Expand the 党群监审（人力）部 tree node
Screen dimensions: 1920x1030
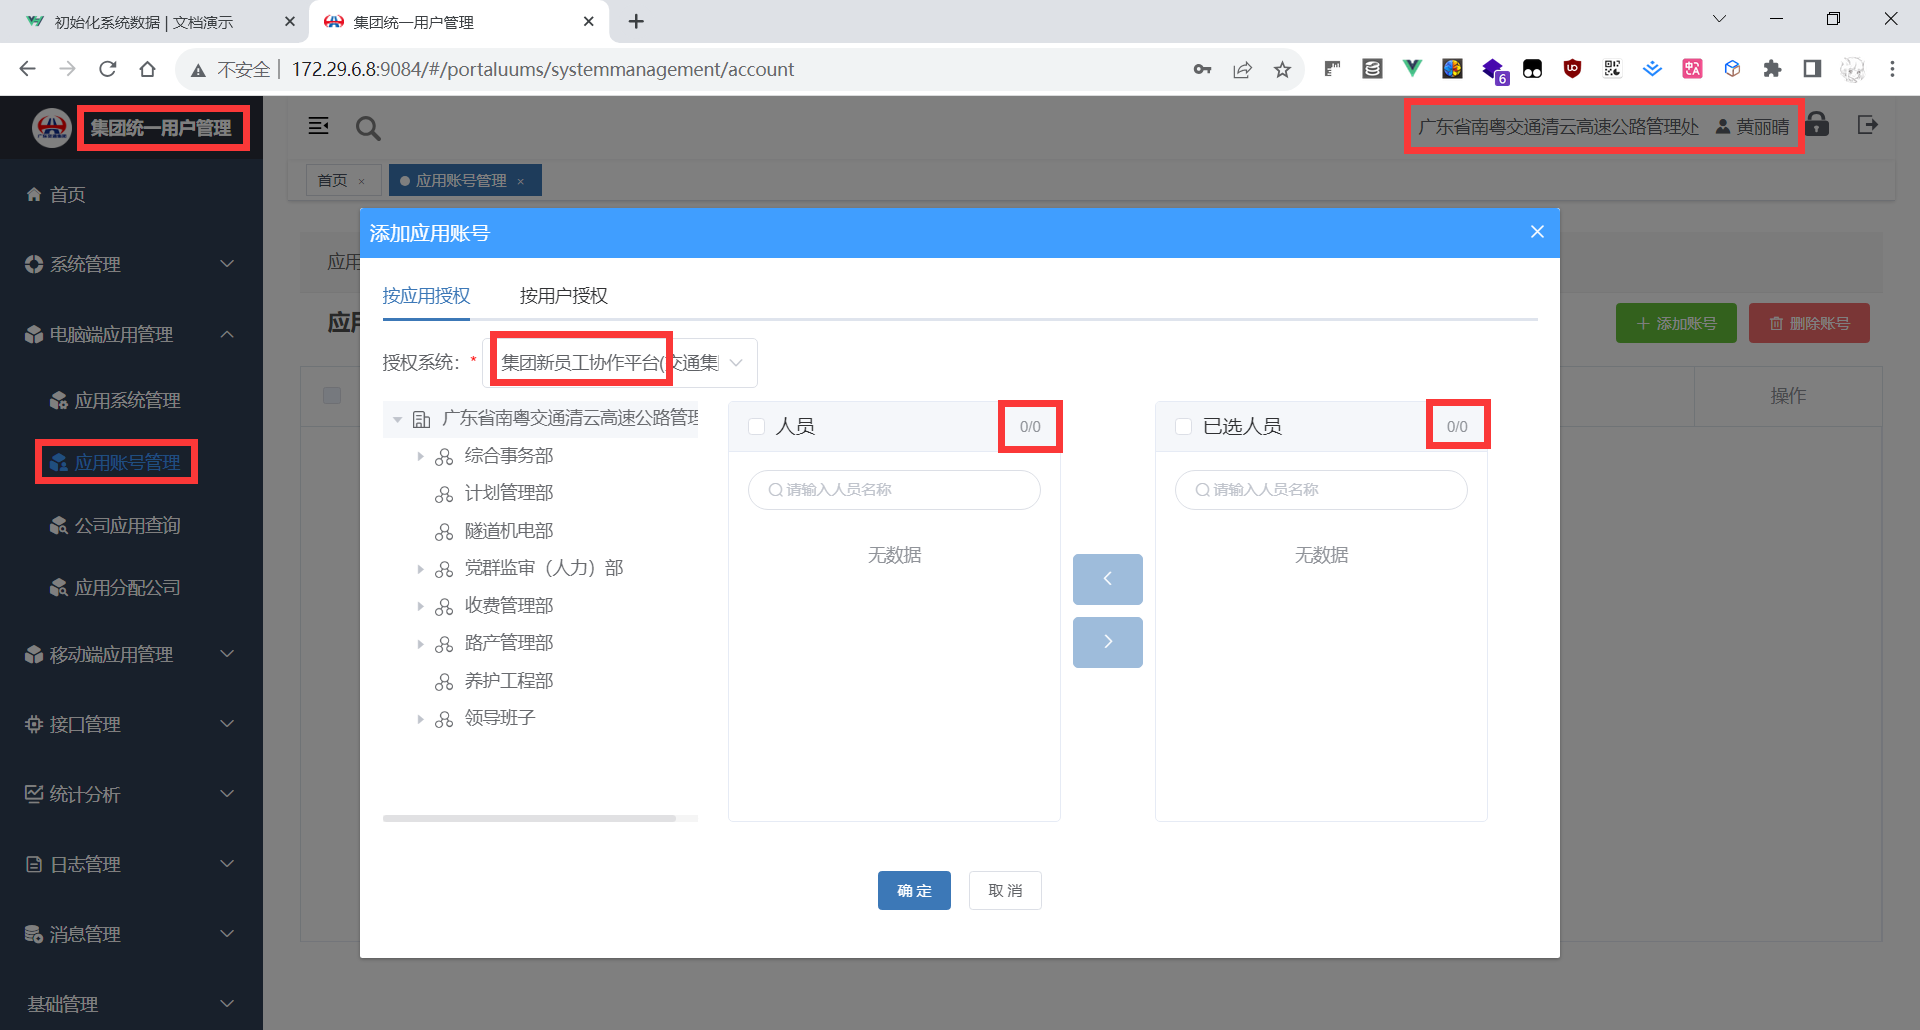pos(420,569)
